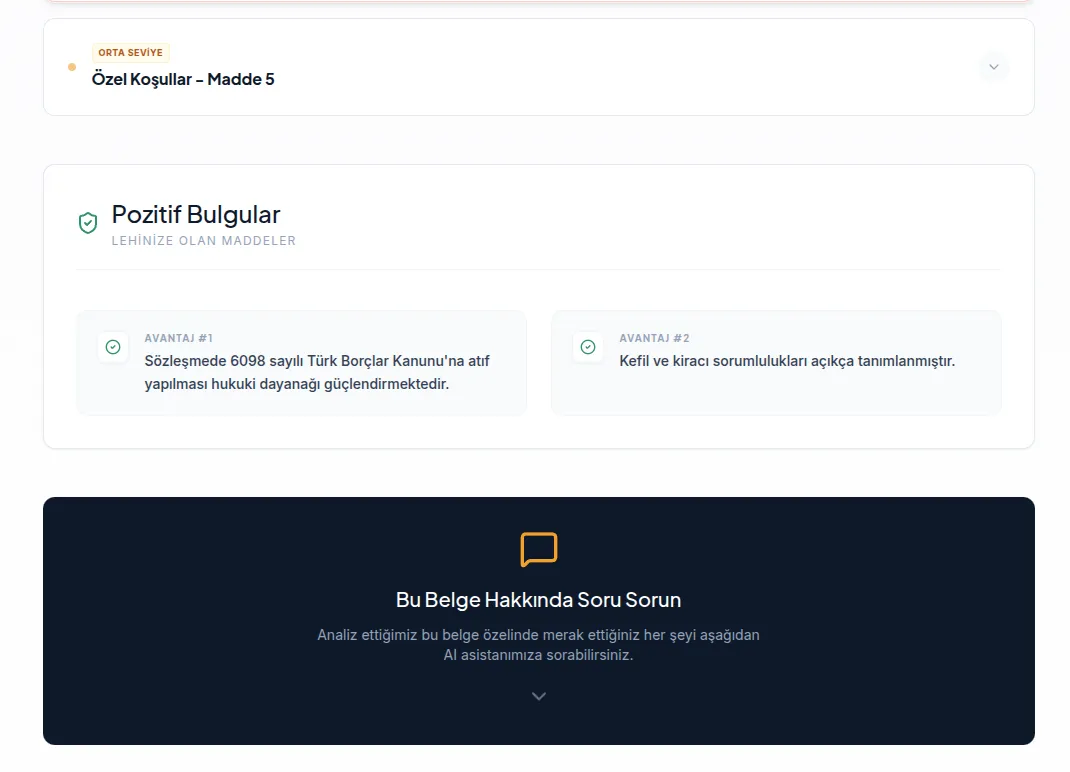Screen dimensions: 1070x772
Task: Click the LEHİNİZE OLAN MADDELER subtitle
Action: coord(204,241)
